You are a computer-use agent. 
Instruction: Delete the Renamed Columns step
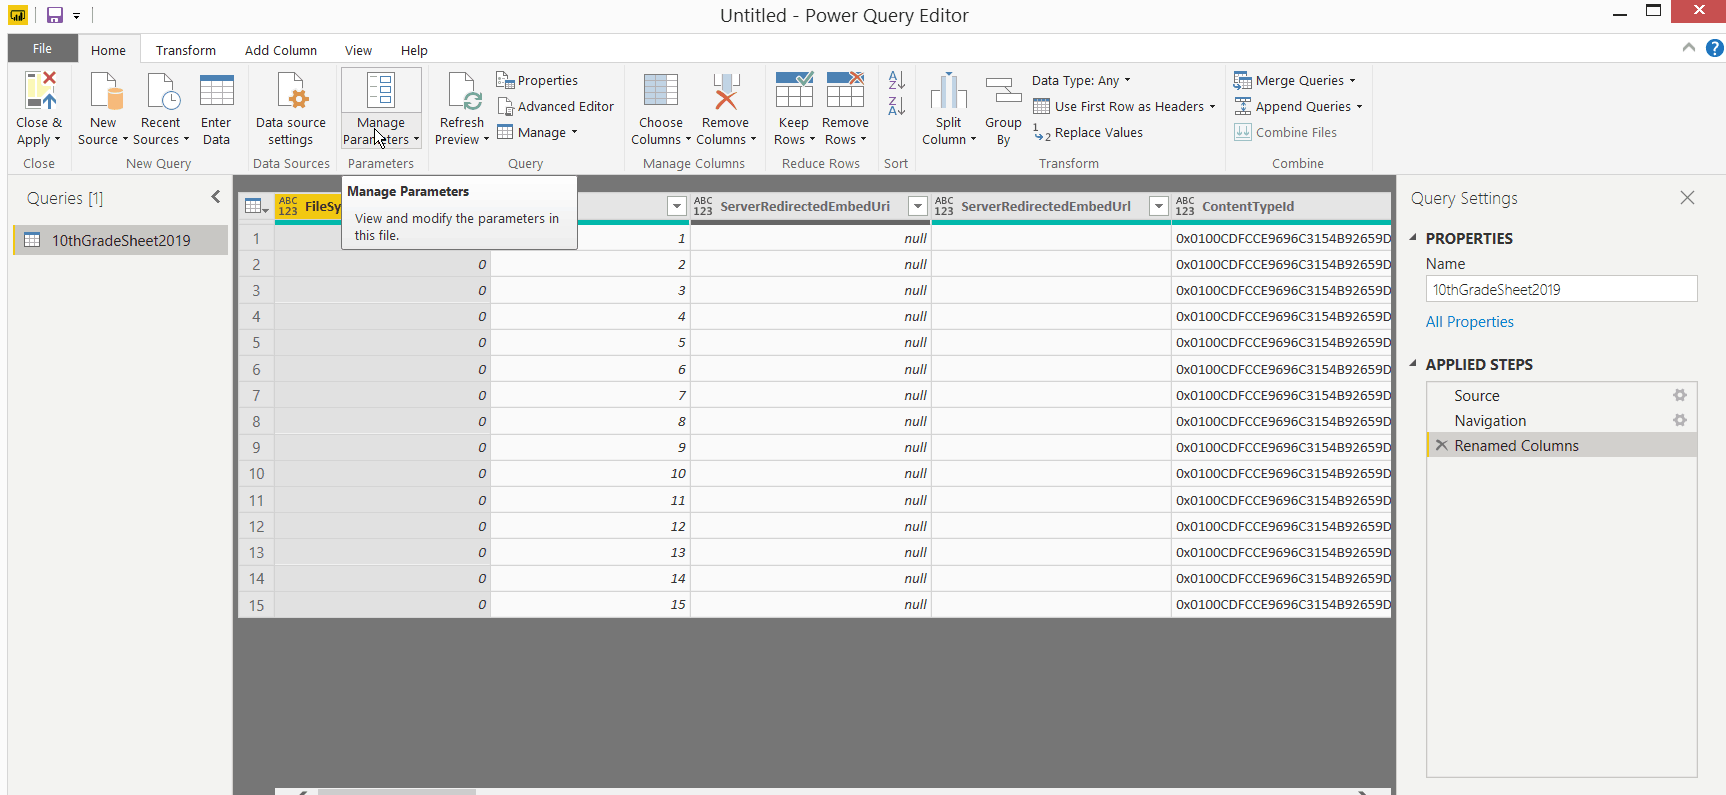1441,445
